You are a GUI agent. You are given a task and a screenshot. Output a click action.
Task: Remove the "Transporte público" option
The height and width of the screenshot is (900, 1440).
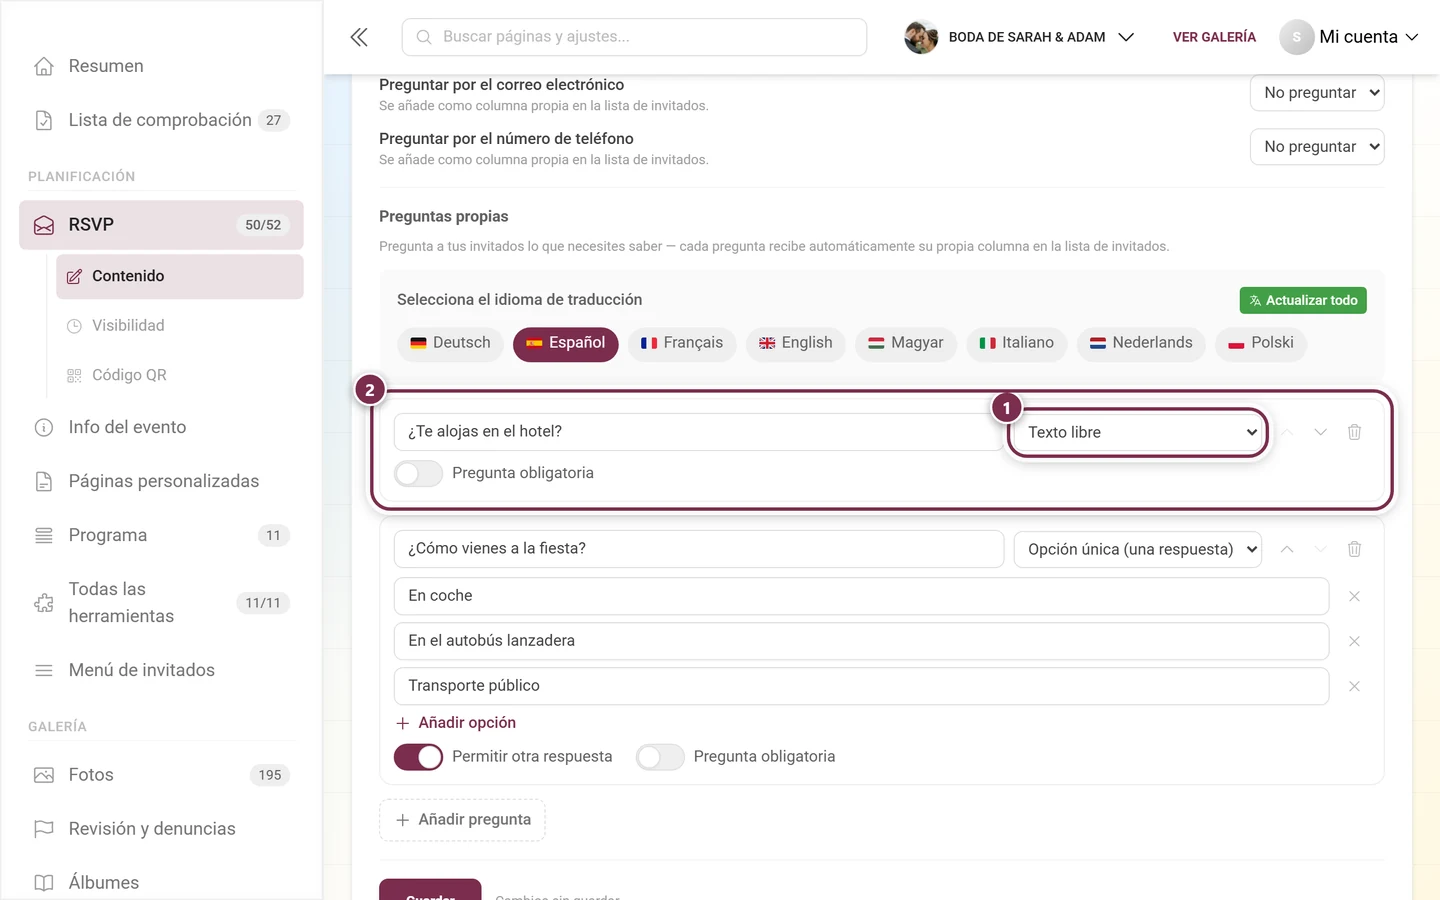(x=1354, y=686)
